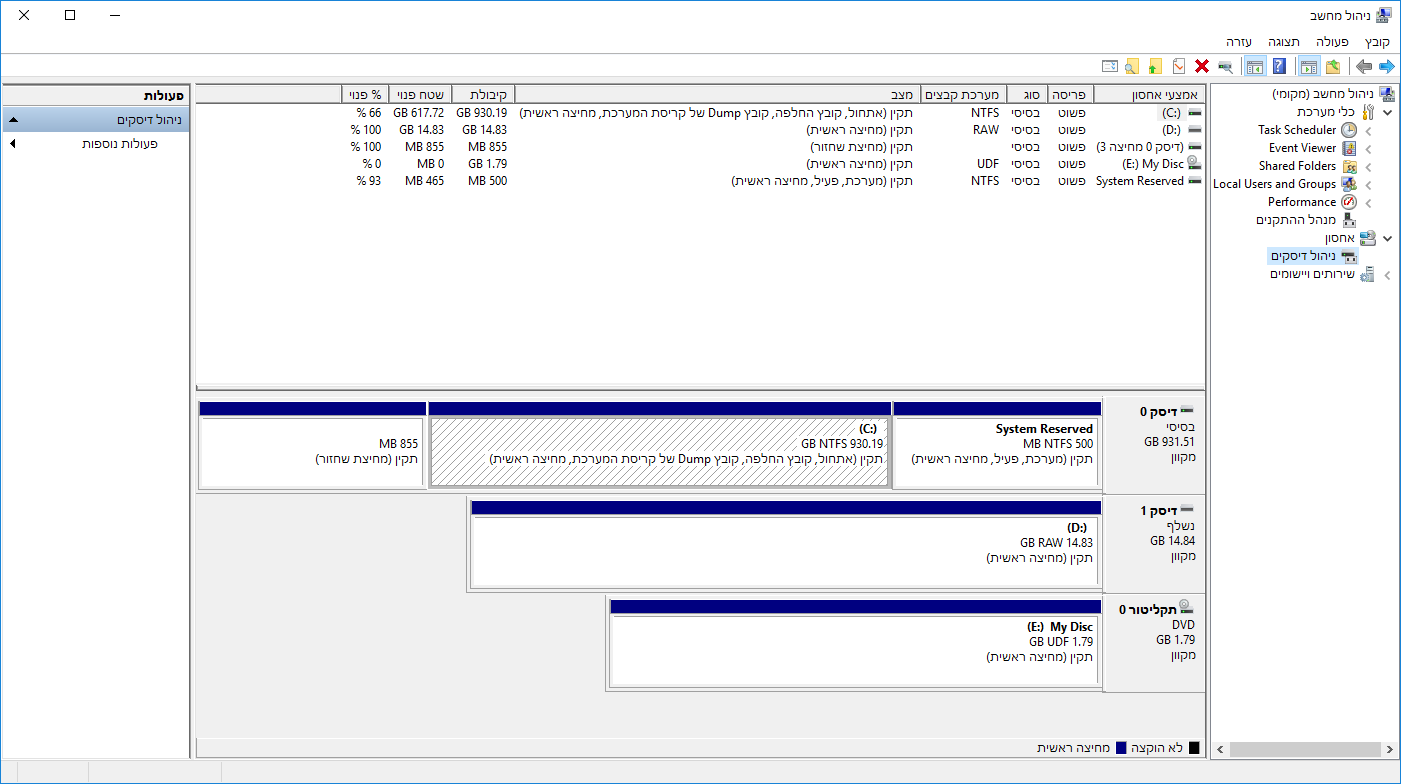Select the (E:) My Disc volume row
Screen dimensions: 1401x784
[701, 164]
